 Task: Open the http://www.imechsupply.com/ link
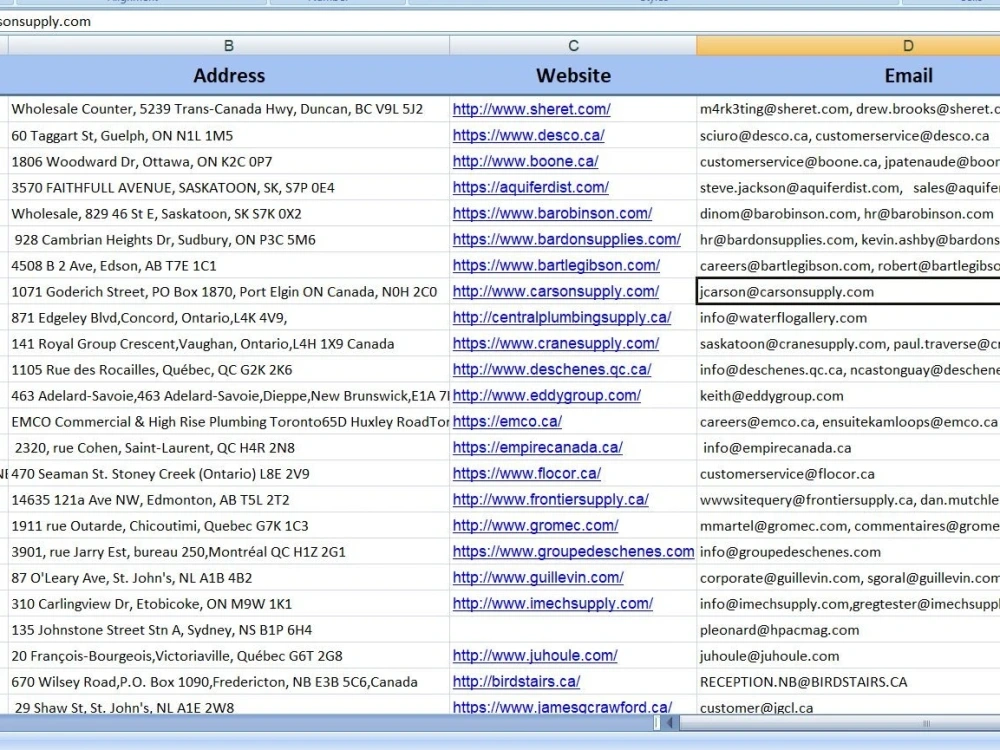552,604
